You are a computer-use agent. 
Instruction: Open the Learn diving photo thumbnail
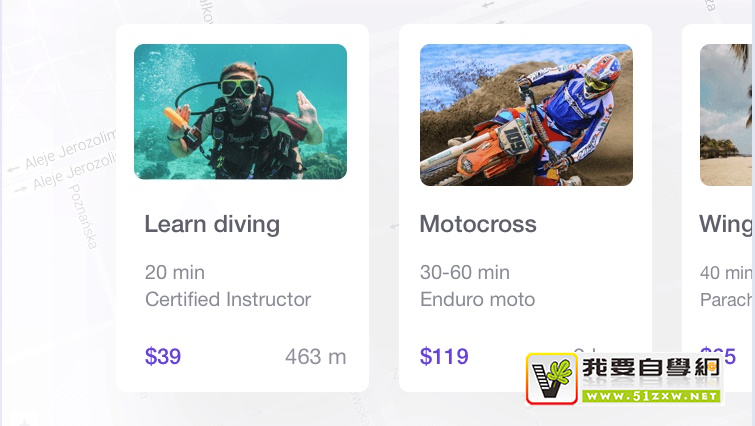240,112
